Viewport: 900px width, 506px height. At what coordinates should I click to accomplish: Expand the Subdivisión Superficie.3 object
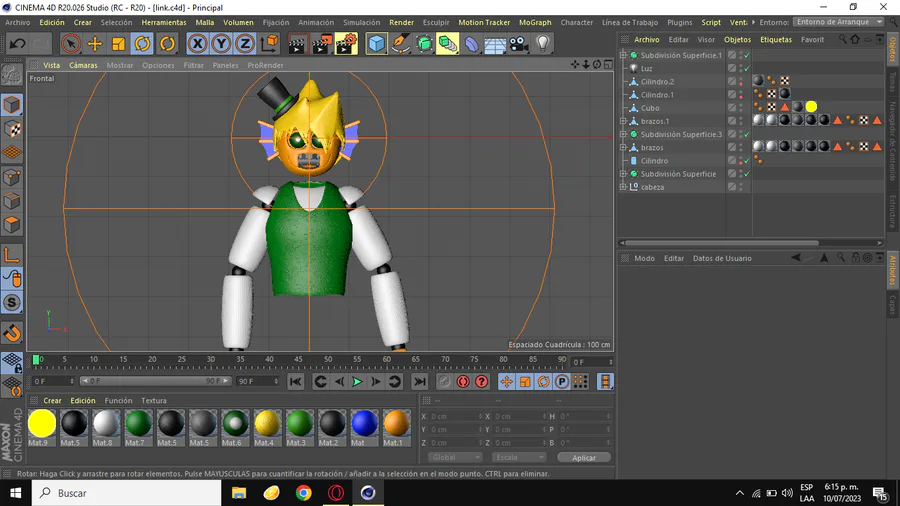click(623, 134)
